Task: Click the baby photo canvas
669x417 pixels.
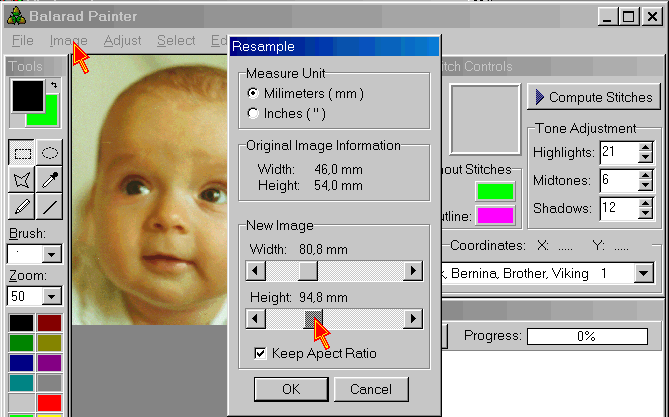Action: pyautogui.click(x=149, y=190)
